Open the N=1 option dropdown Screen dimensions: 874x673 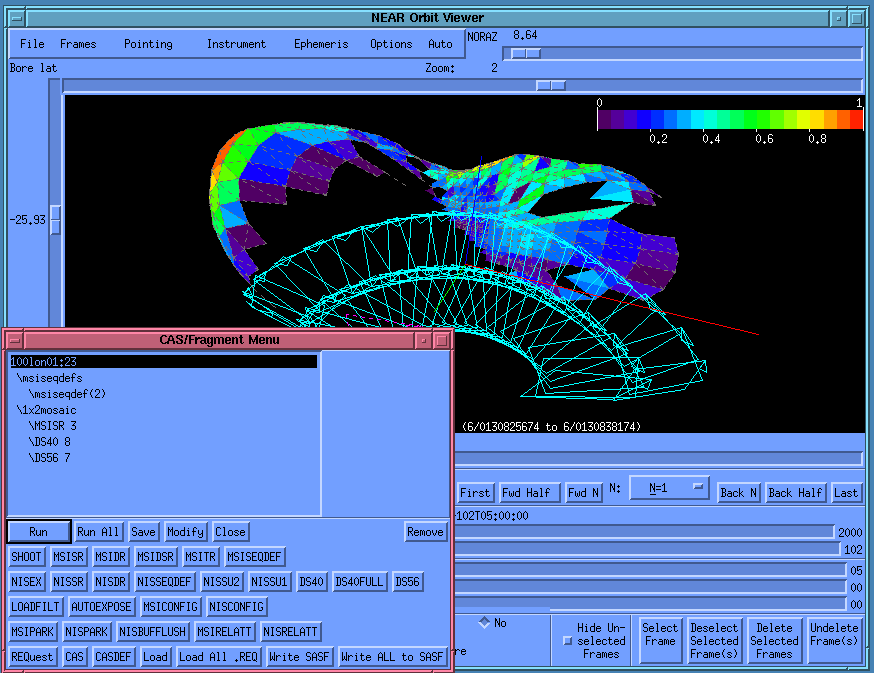(x=669, y=488)
